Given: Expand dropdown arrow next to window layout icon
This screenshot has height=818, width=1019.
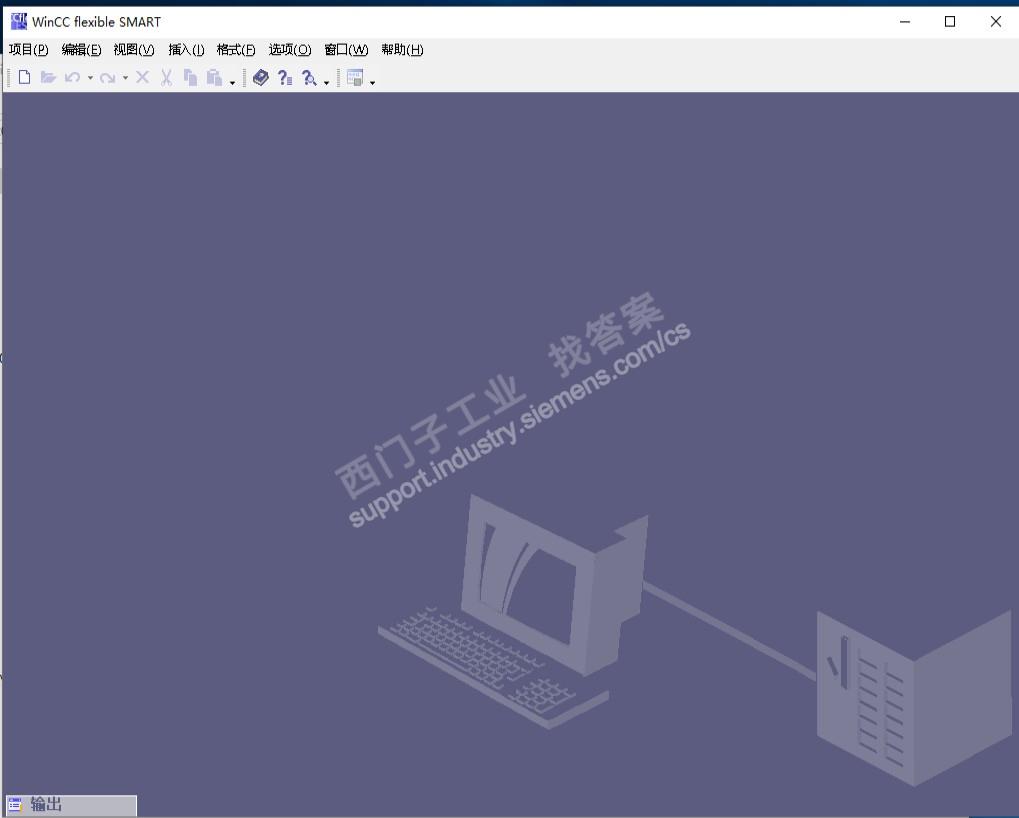Looking at the screenshot, I should tap(372, 82).
